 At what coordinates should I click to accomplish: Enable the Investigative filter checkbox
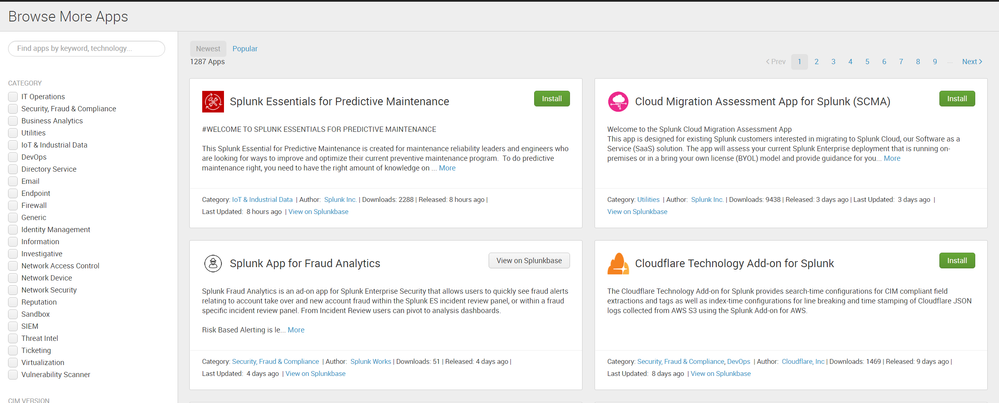pos(13,254)
